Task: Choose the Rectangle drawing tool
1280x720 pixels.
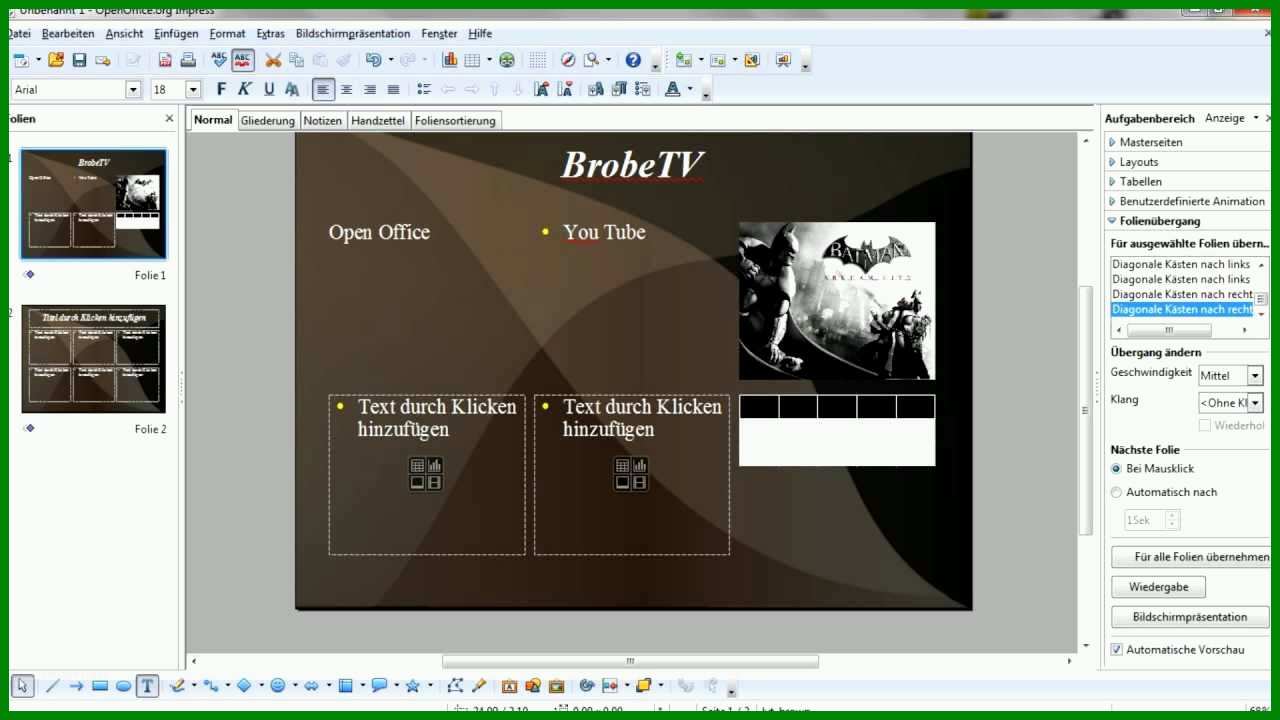Action: pyautogui.click(x=100, y=686)
